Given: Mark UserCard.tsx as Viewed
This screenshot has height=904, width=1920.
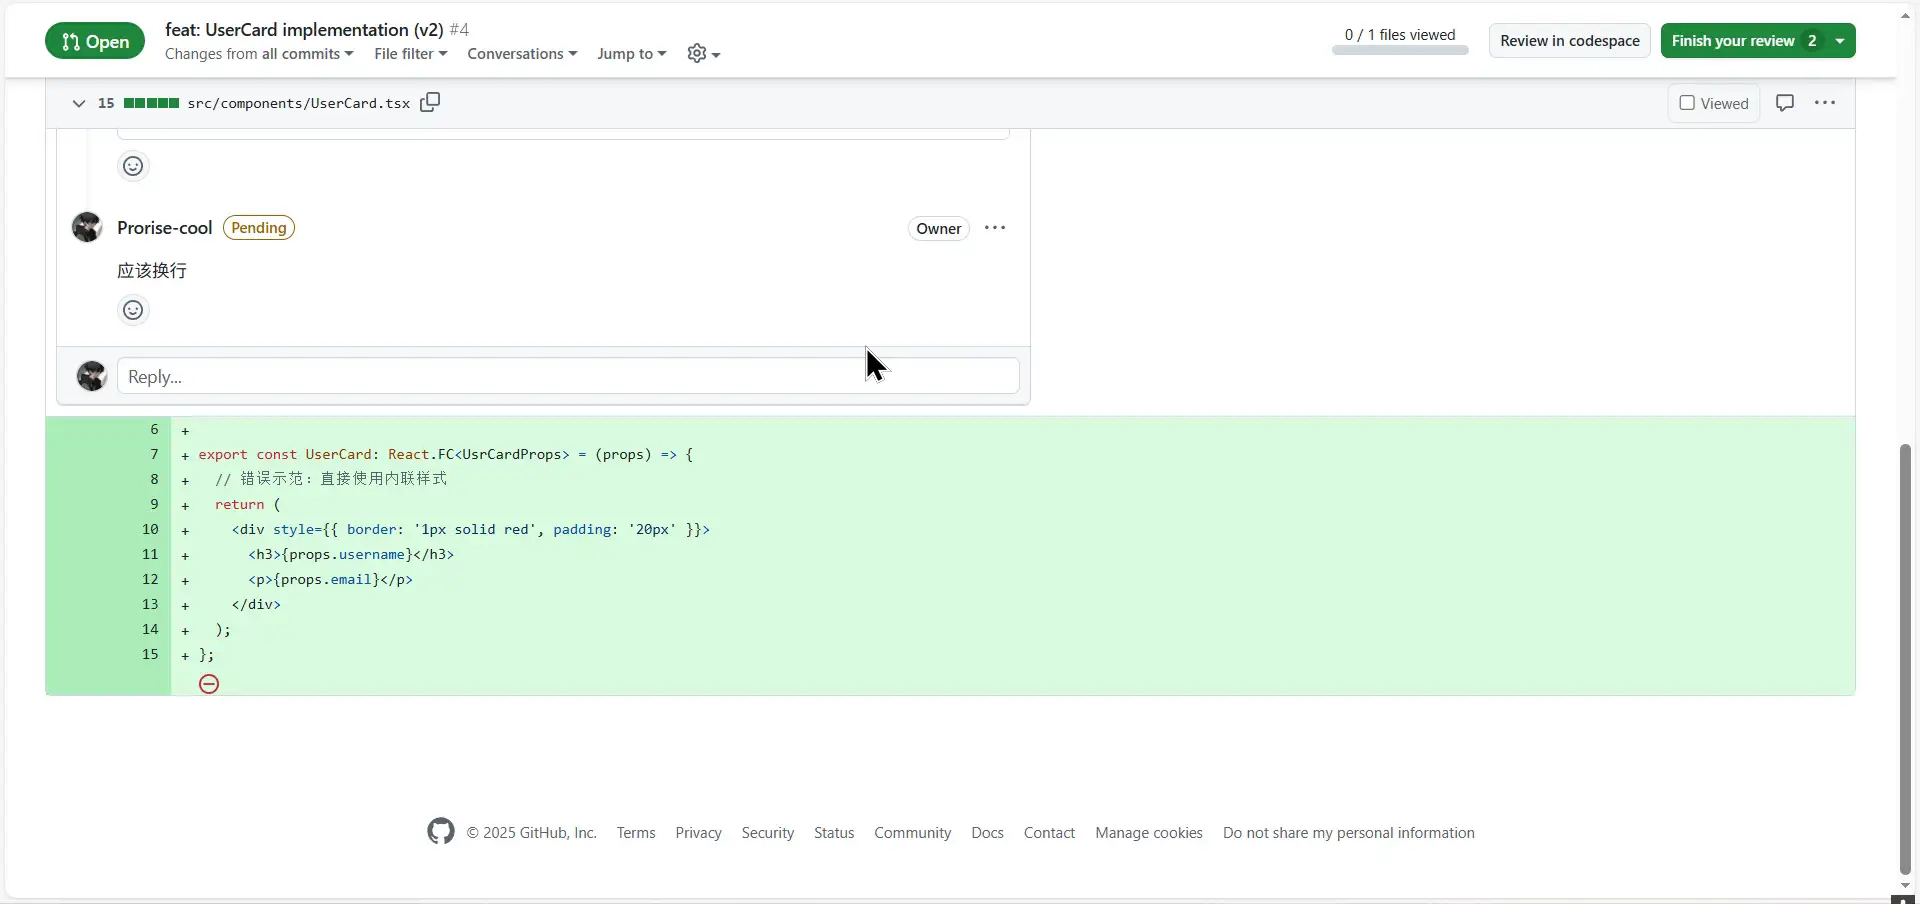Looking at the screenshot, I should (x=1713, y=103).
